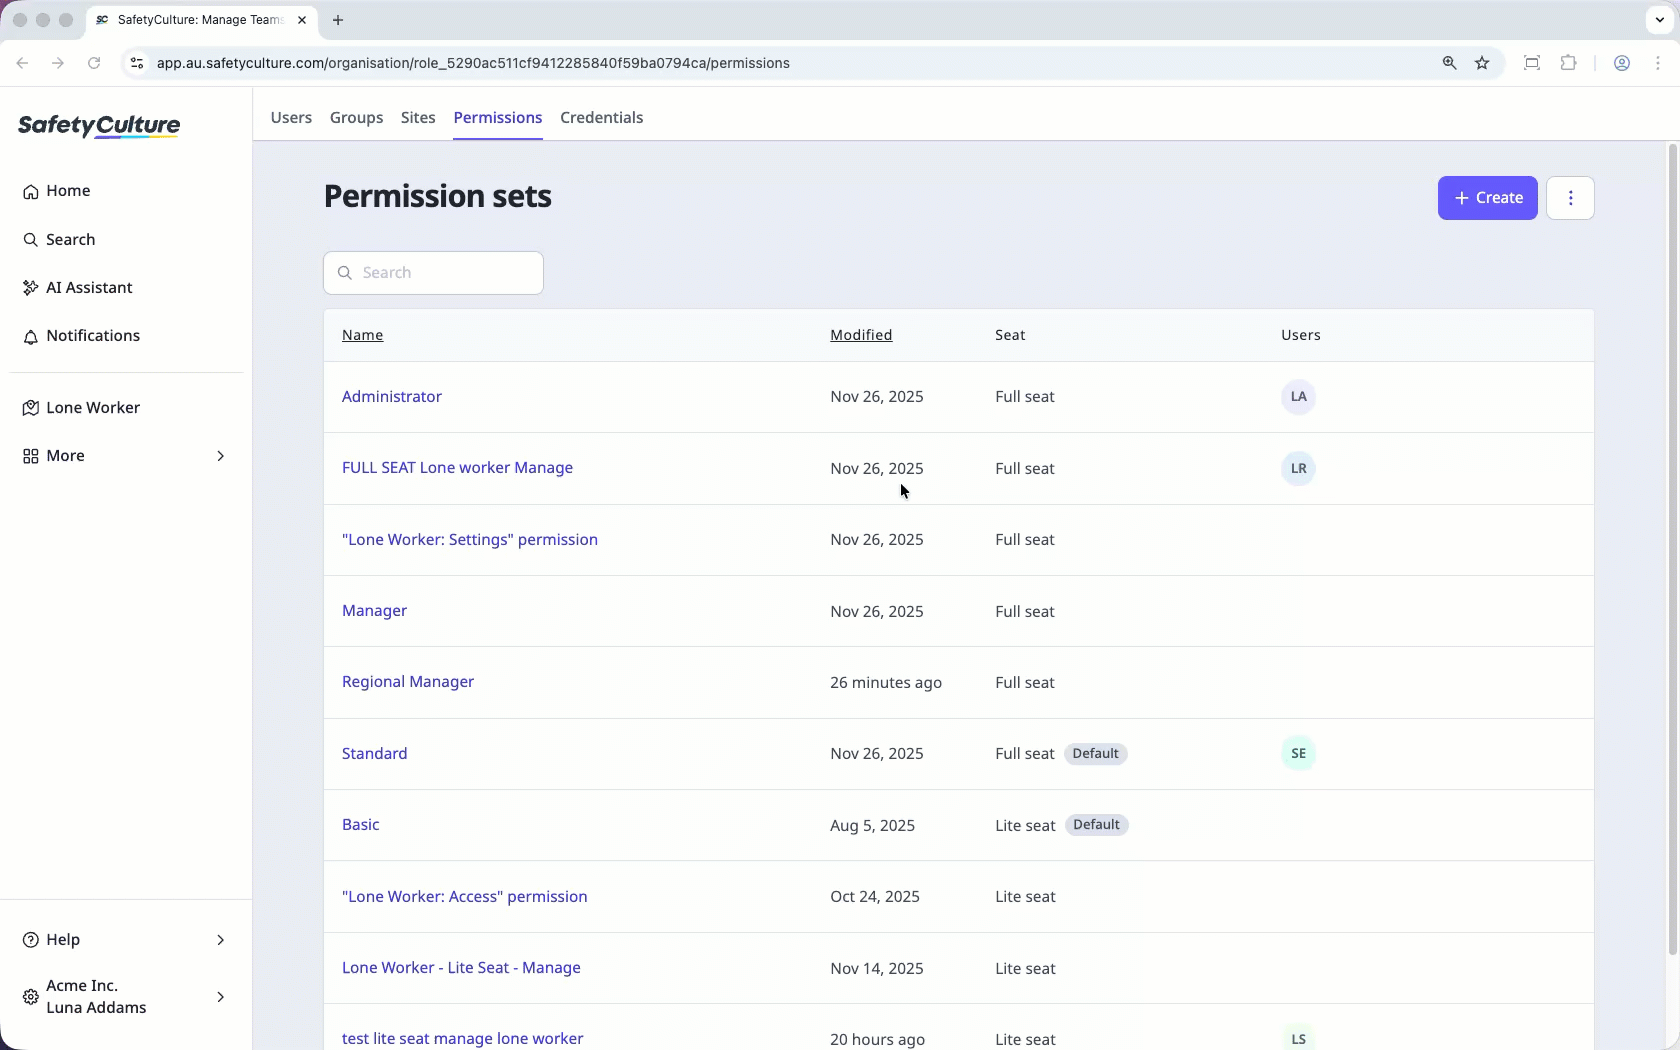Click the Acme Inc. settings gear icon
1680x1050 pixels.
click(x=31, y=997)
